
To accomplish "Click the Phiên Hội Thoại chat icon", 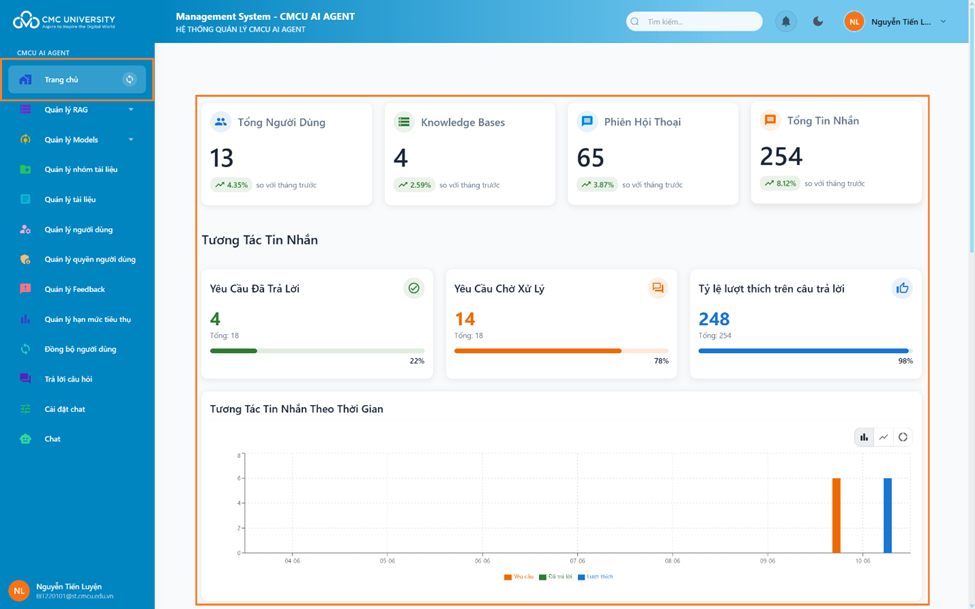I will pyautogui.click(x=587, y=122).
